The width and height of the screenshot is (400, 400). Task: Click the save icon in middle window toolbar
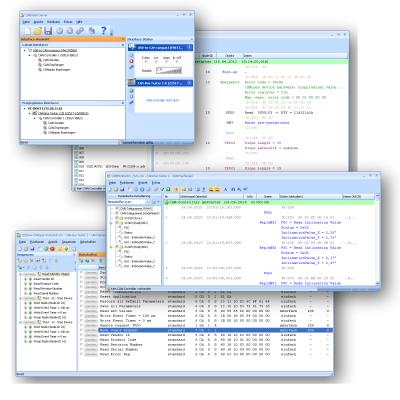pos(122,189)
